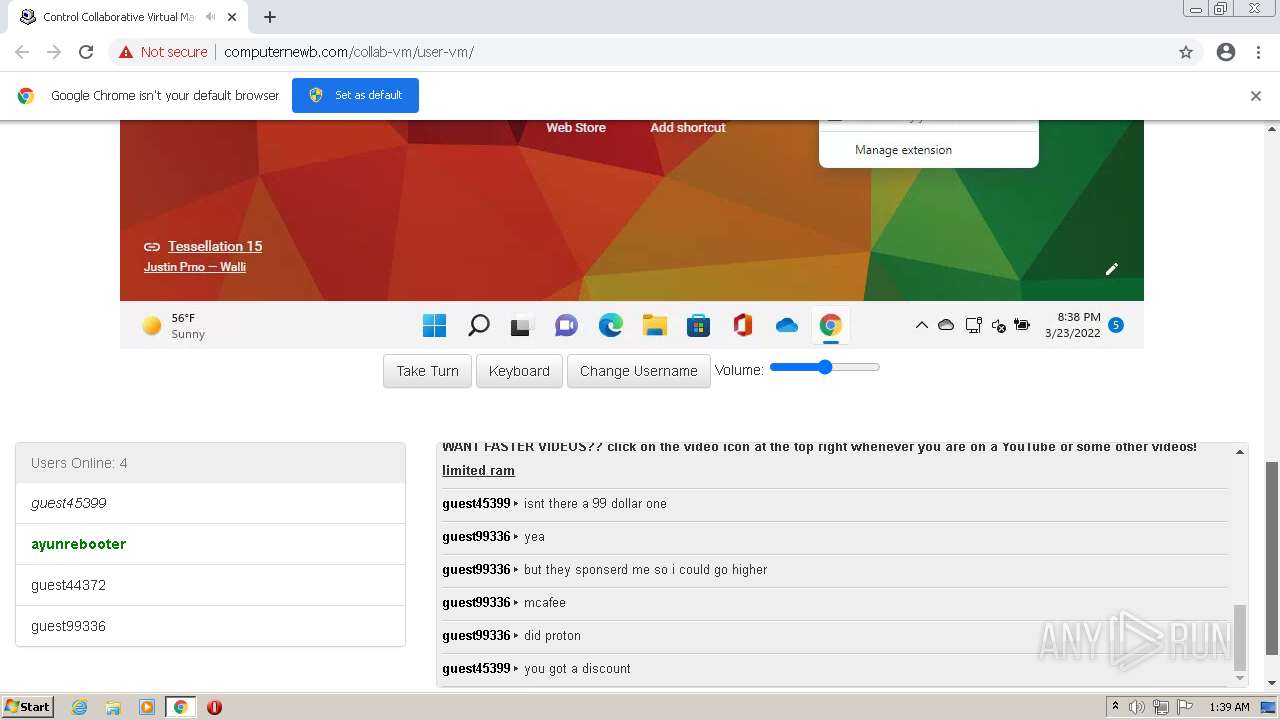
Task: Select user ayunrebooter in users list
Action: coord(210,544)
